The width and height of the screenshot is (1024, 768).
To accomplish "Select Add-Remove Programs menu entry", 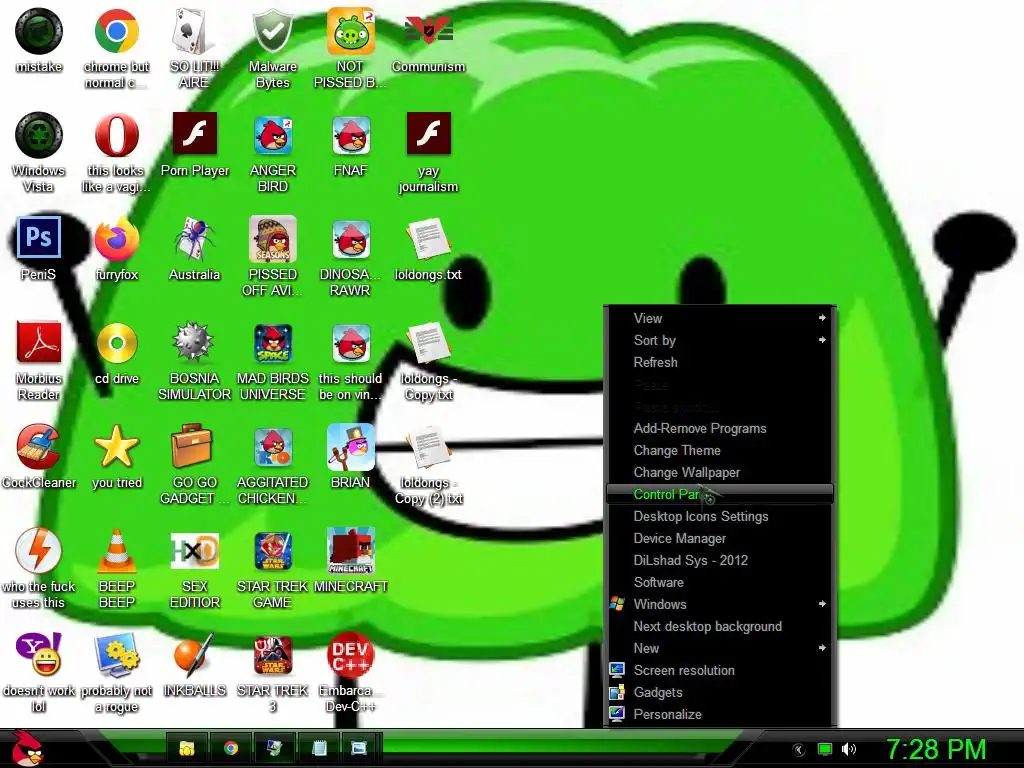I will pos(720,428).
